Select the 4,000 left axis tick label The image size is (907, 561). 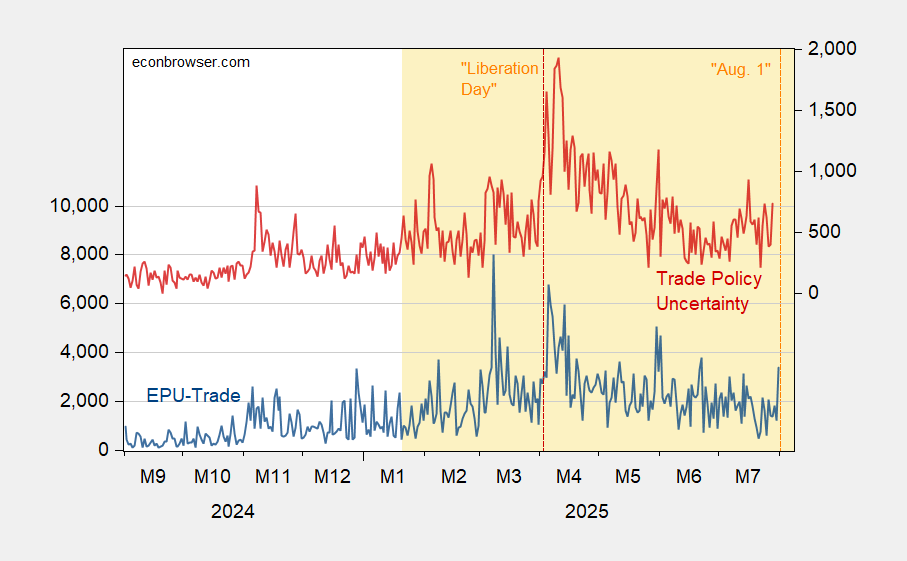pos(82,352)
